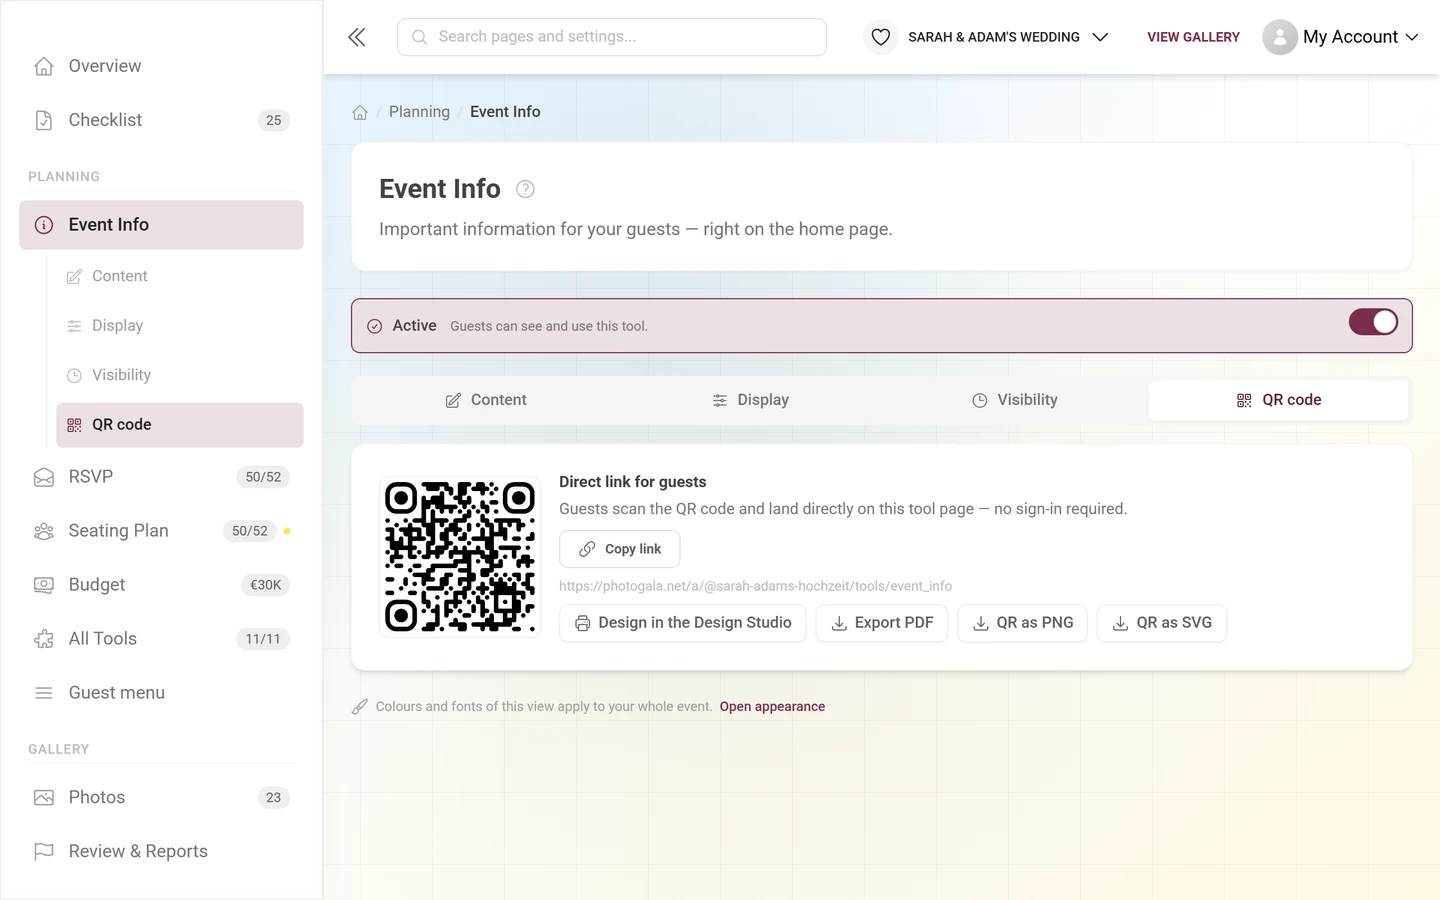
Task: Switch to the Visibility tab
Action: pos(1014,400)
